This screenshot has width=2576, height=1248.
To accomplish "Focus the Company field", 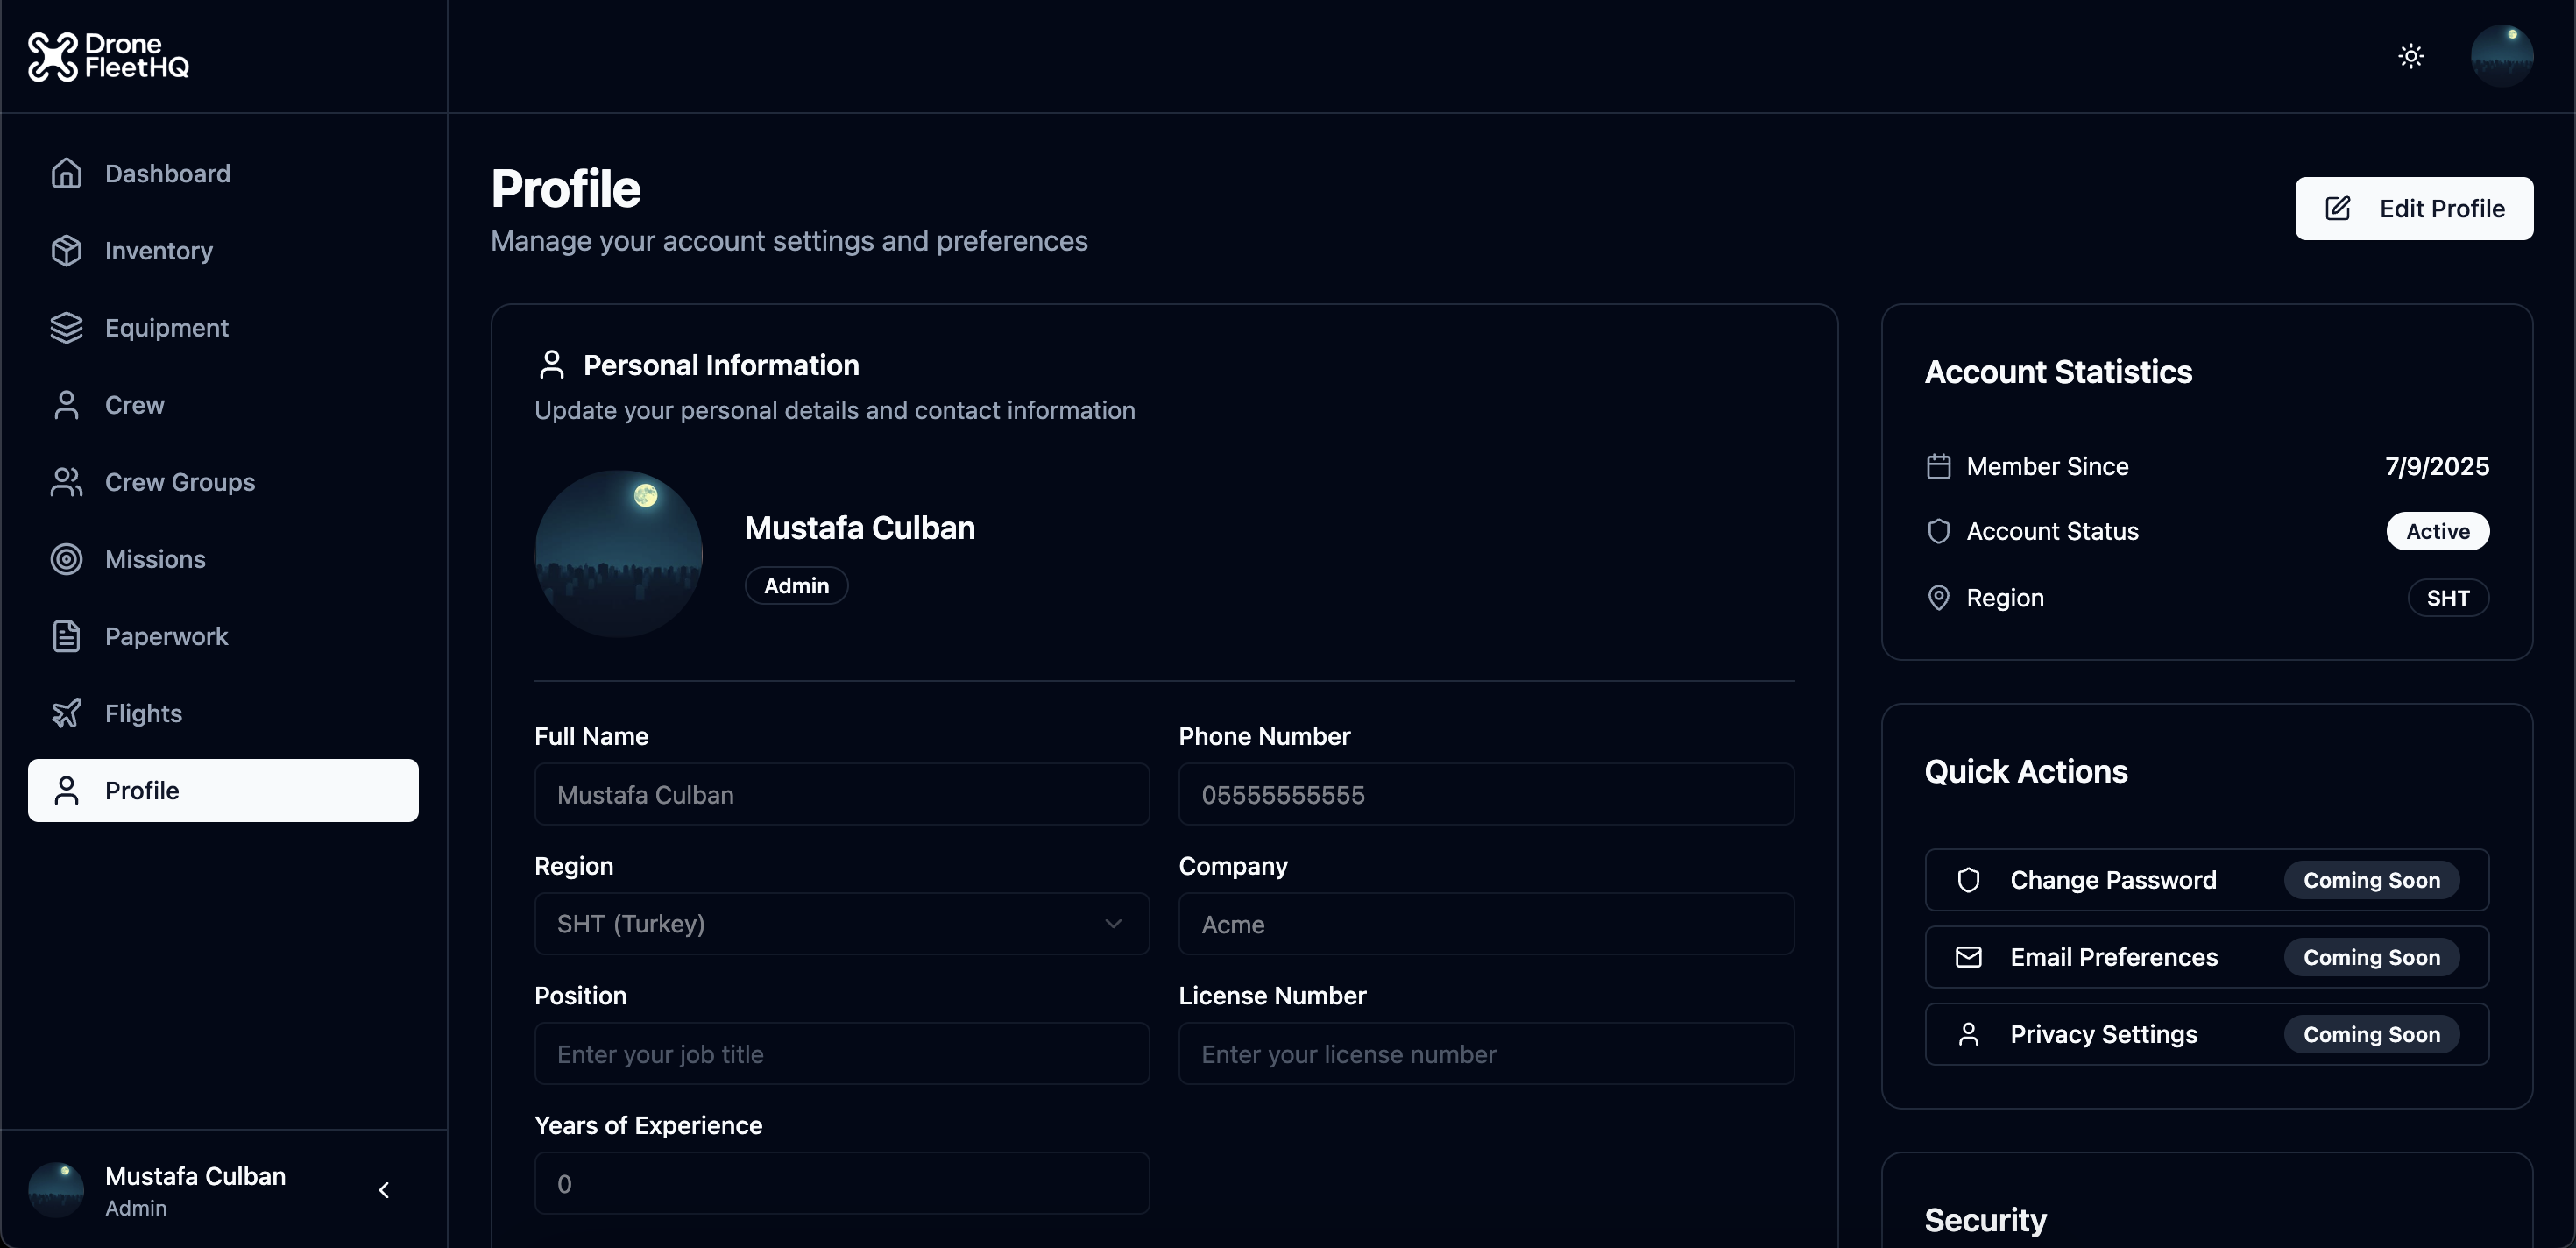I will tap(1486, 923).
